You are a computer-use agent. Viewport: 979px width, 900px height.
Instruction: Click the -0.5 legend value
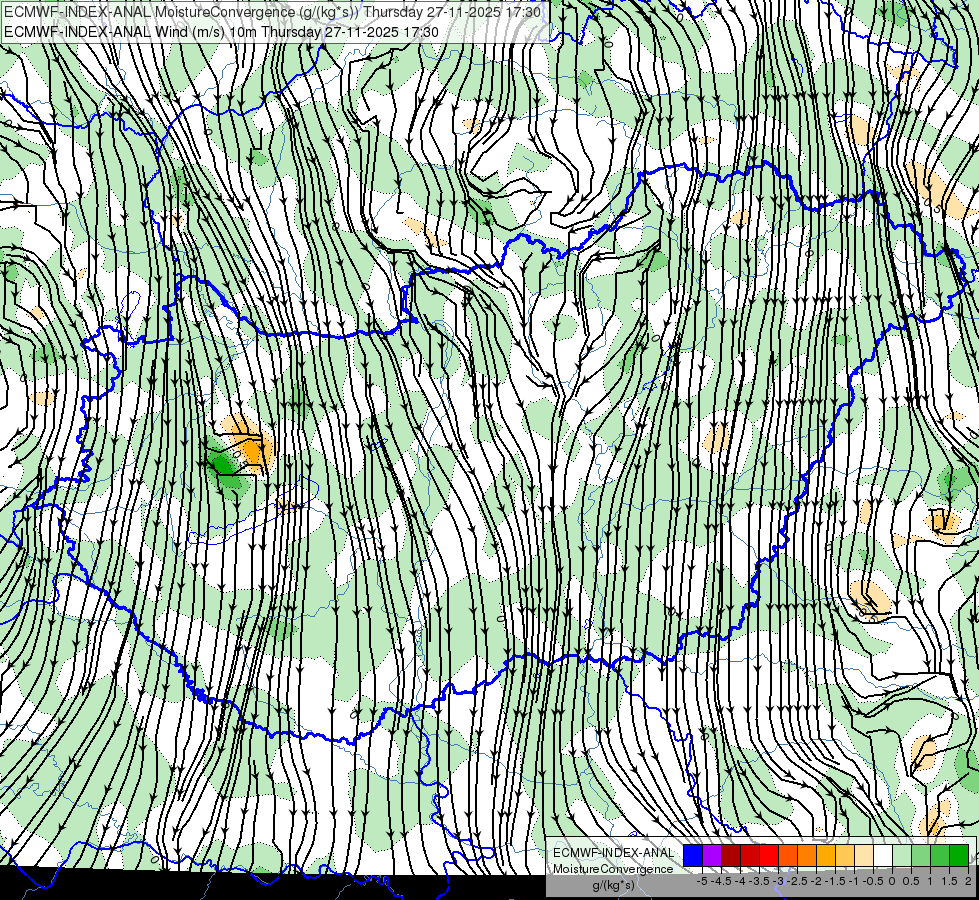pyautogui.click(x=873, y=881)
